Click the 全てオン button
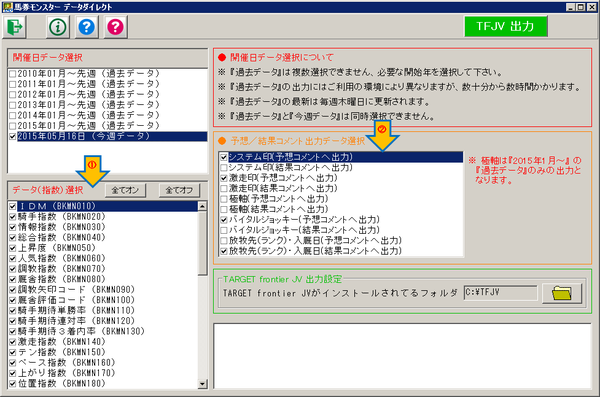The height and width of the screenshot is (397, 600). [x=125, y=190]
